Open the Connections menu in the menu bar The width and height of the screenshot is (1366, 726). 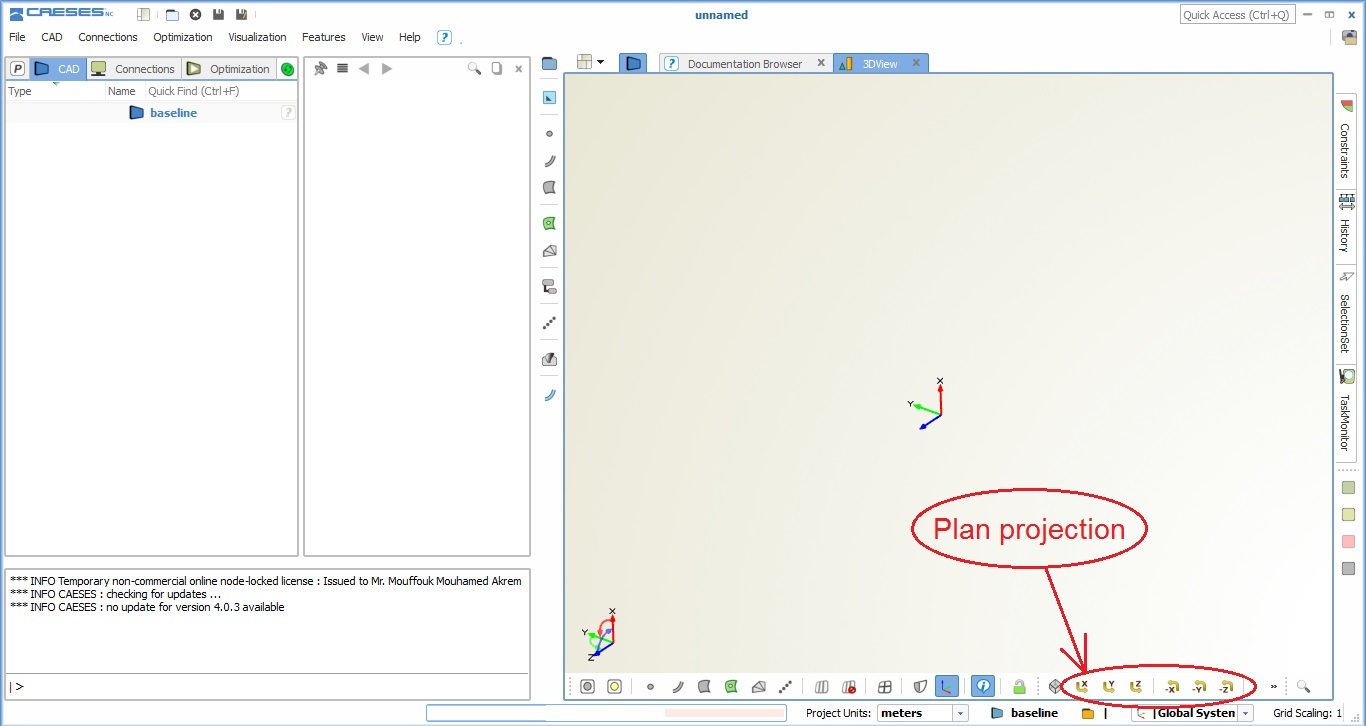(x=108, y=37)
